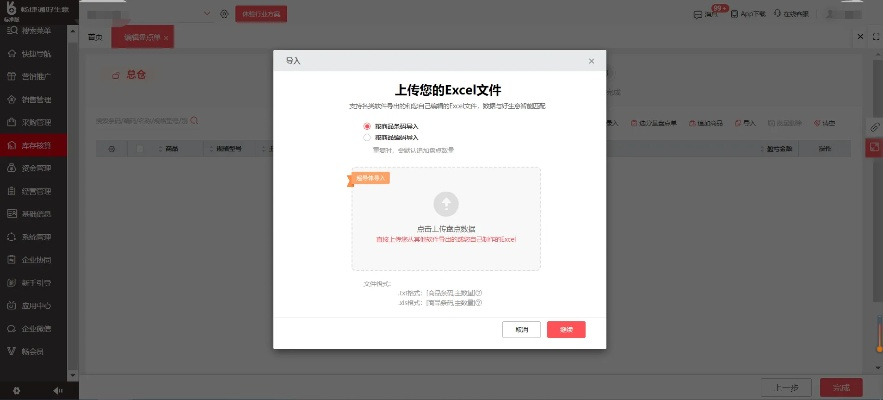Expand the store selector dropdown arrow in header
The height and width of the screenshot is (400, 883).
pyautogui.click(x=207, y=14)
